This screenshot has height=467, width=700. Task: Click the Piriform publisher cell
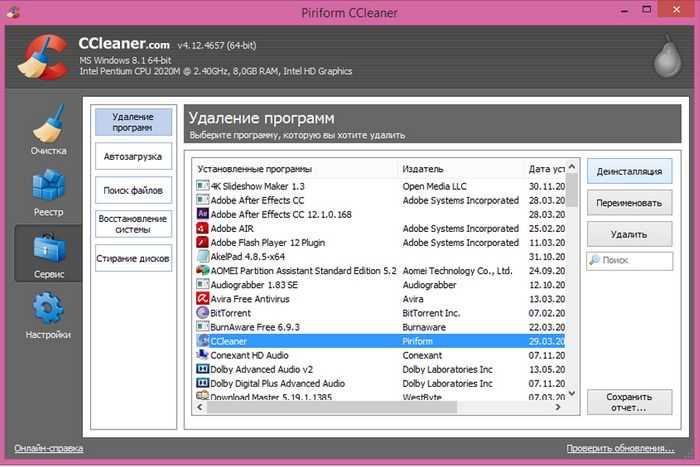tap(417, 341)
